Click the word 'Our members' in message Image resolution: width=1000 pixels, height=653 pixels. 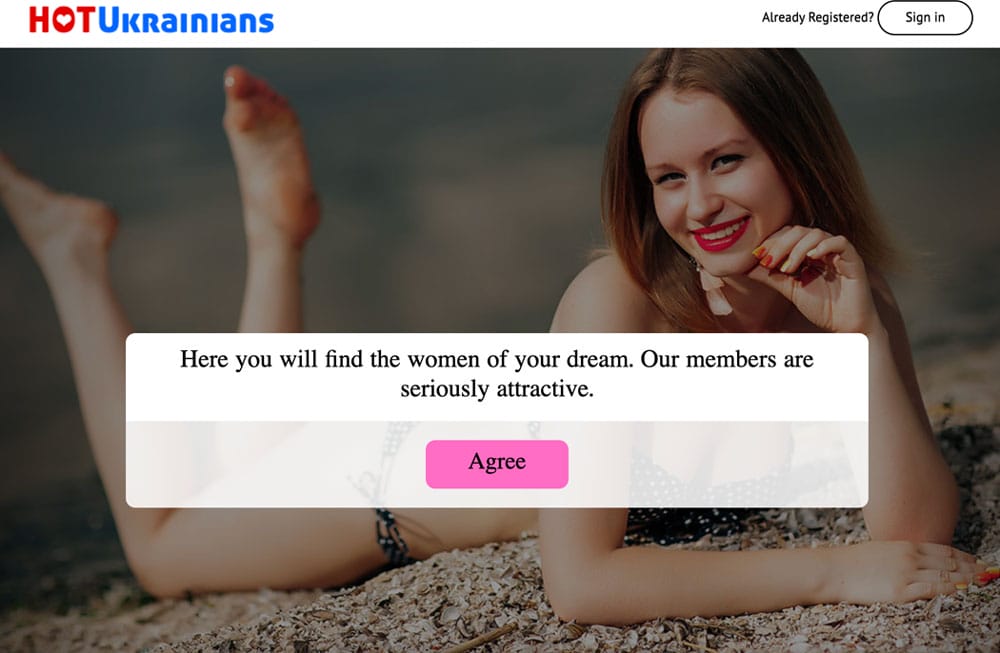click(708, 360)
